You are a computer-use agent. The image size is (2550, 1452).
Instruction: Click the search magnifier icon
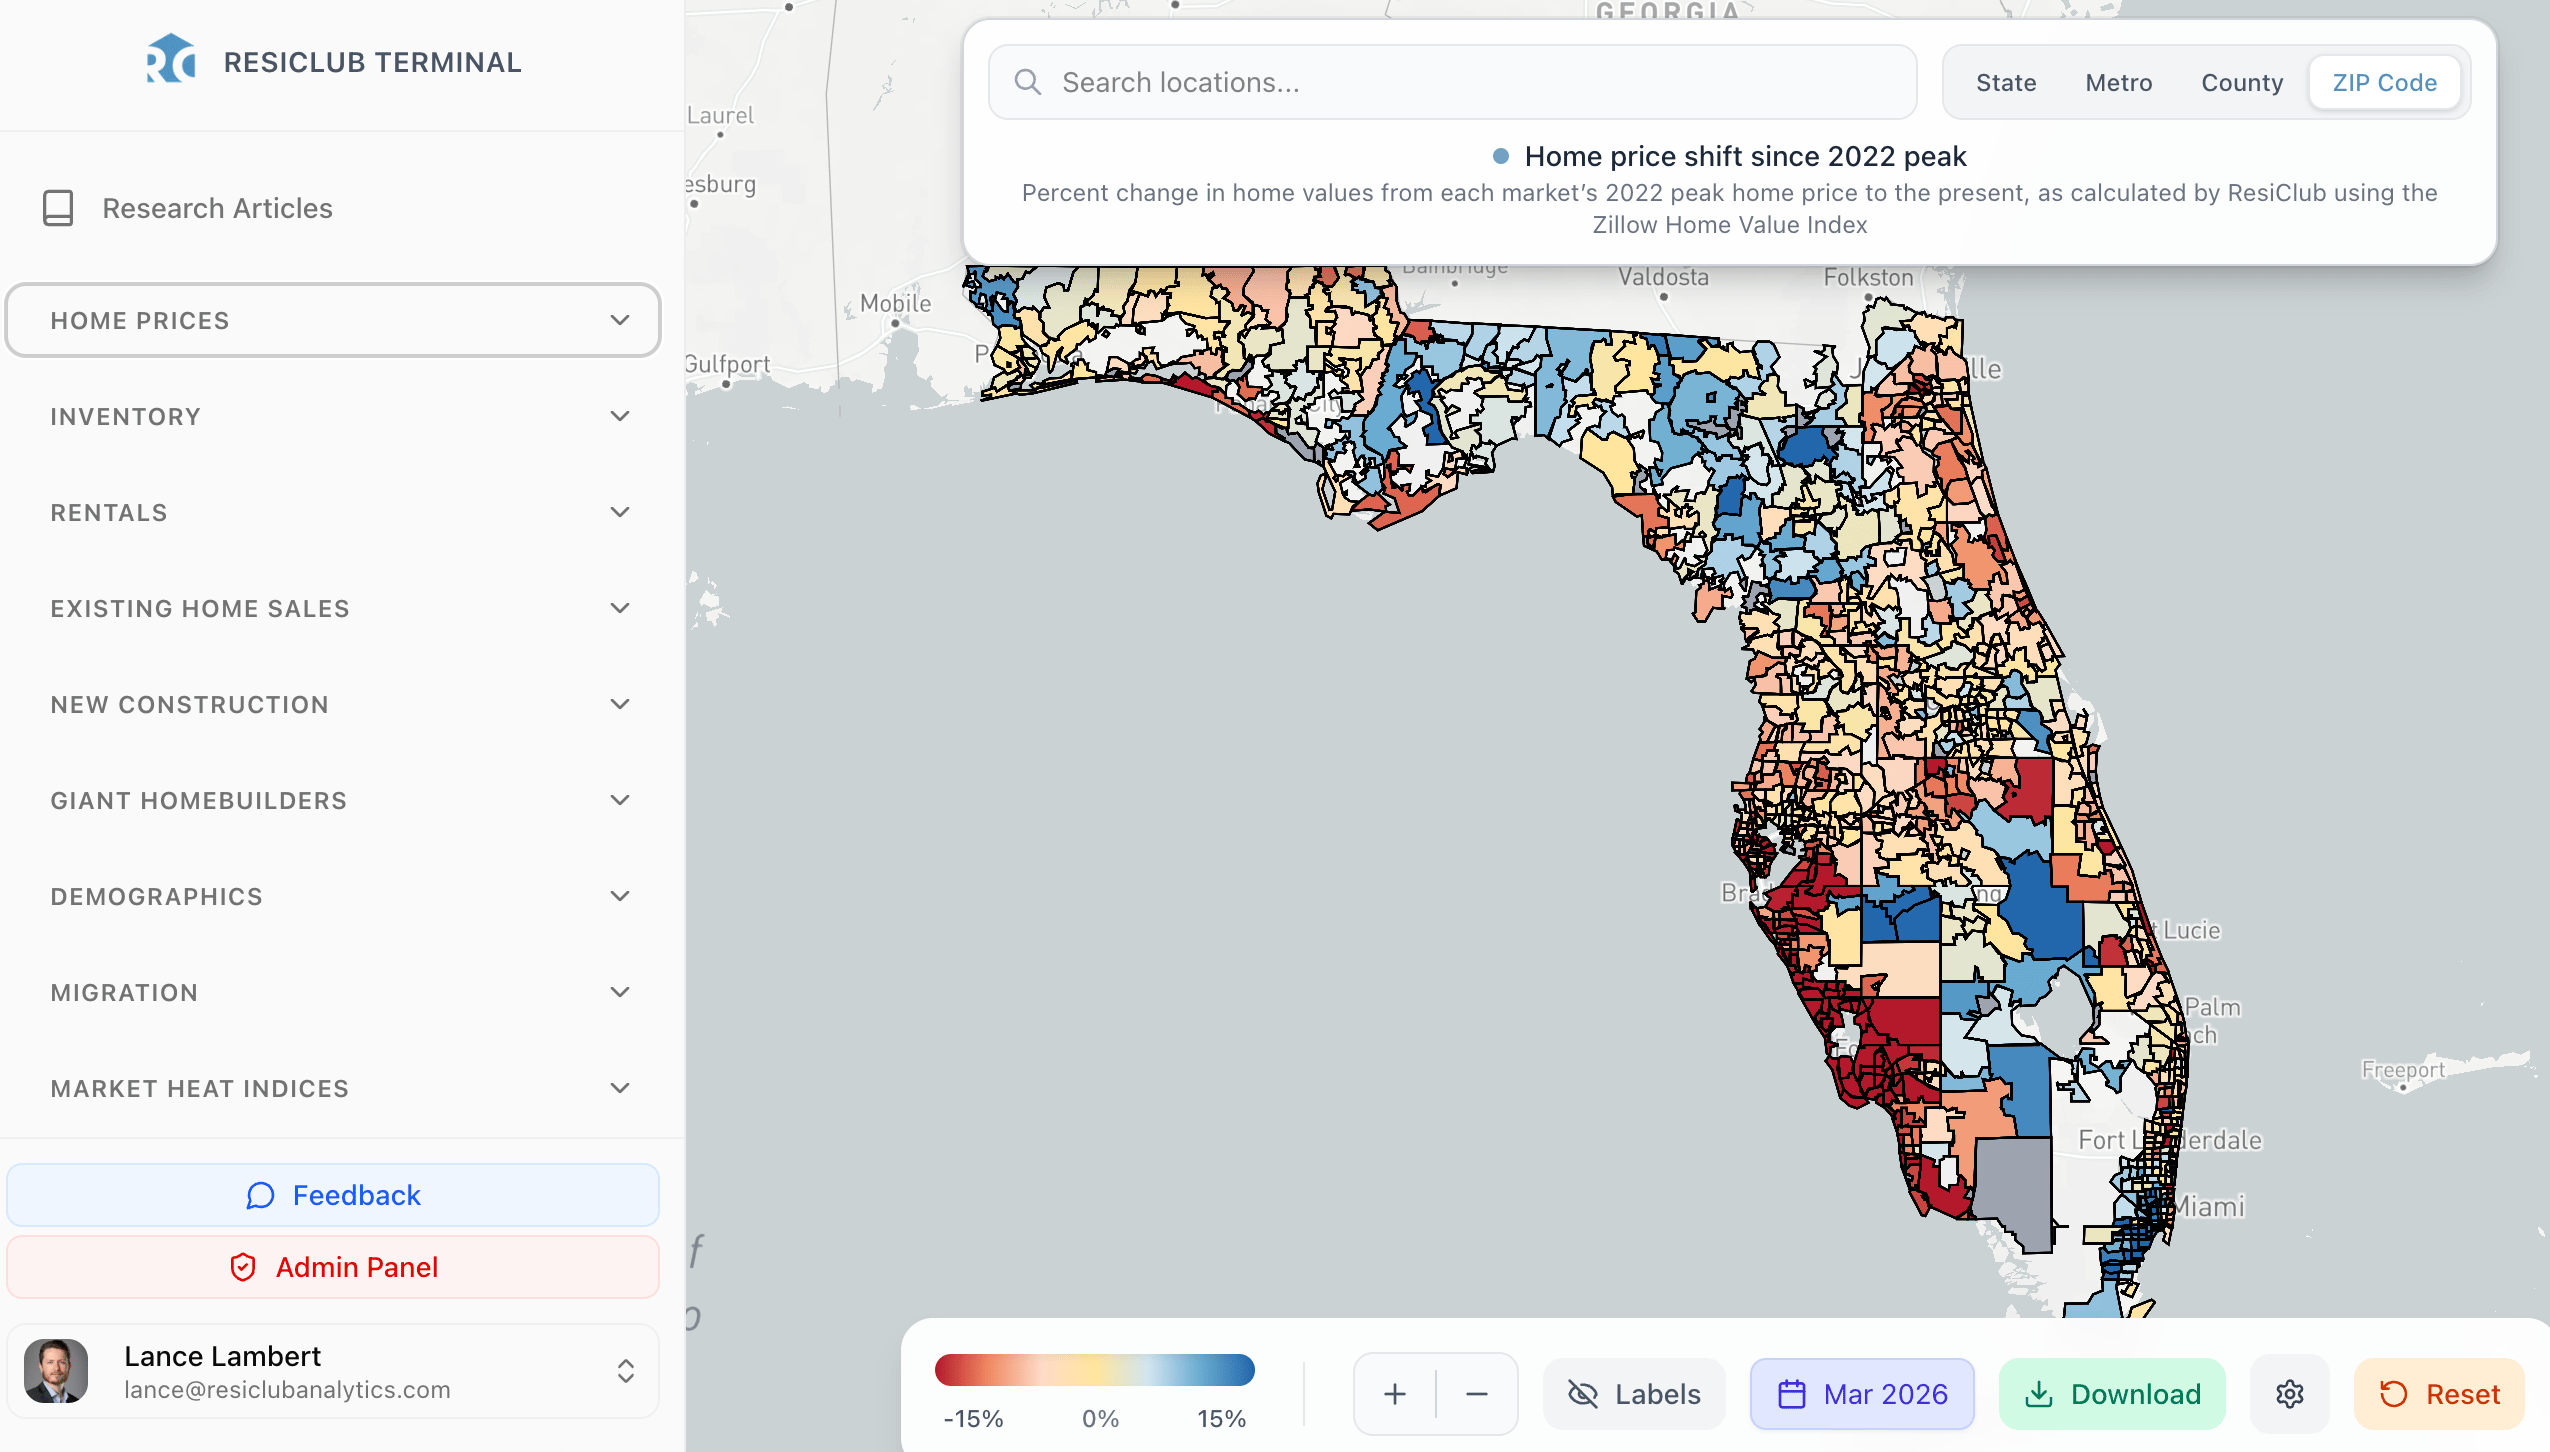pos(1027,82)
